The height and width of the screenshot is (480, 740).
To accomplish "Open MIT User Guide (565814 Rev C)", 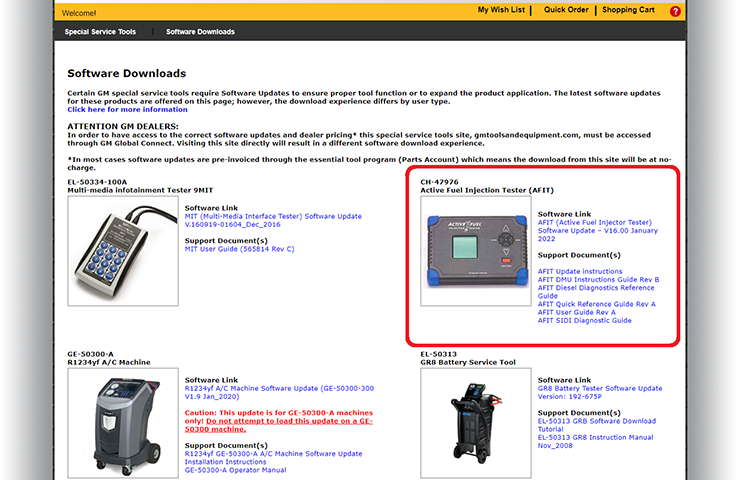I will (239, 249).
